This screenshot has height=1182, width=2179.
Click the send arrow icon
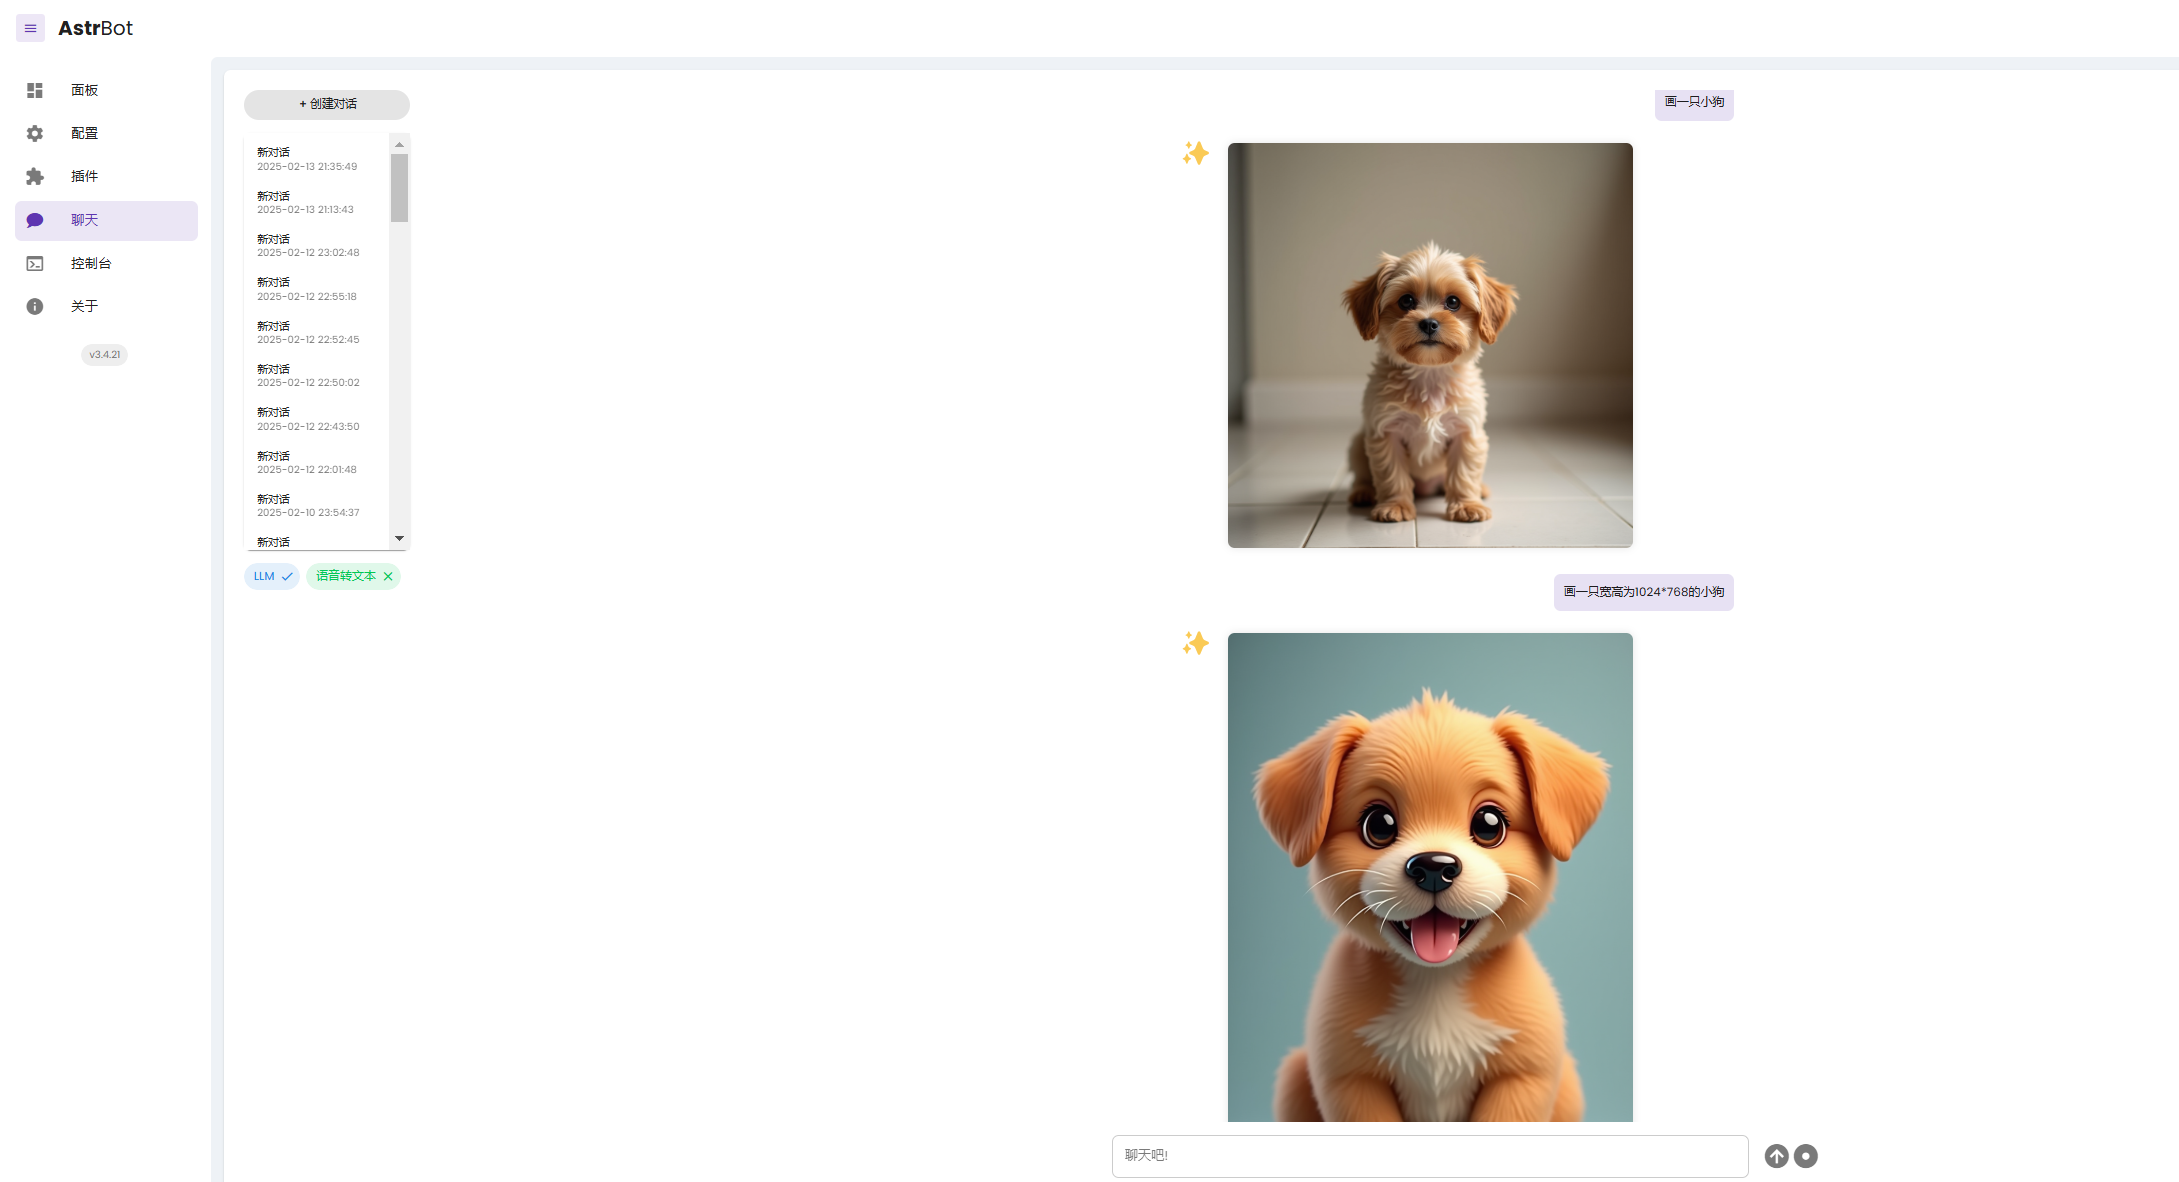1776,1156
